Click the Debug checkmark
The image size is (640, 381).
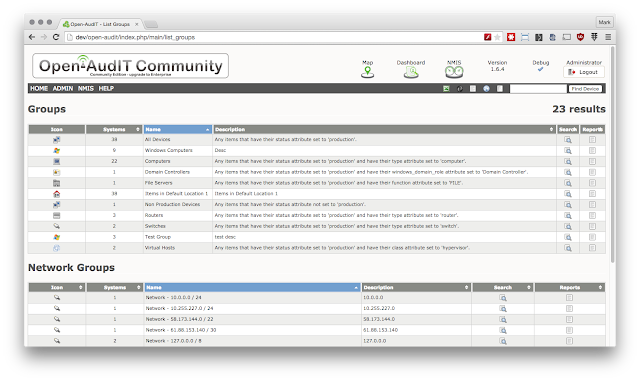(x=540, y=69)
